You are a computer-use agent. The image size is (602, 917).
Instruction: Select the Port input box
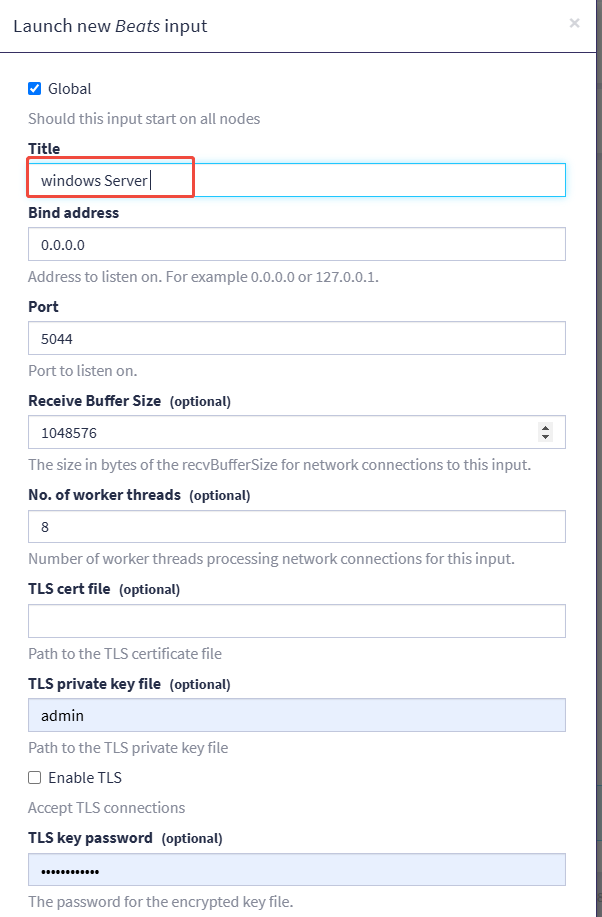[x=296, y=338]
